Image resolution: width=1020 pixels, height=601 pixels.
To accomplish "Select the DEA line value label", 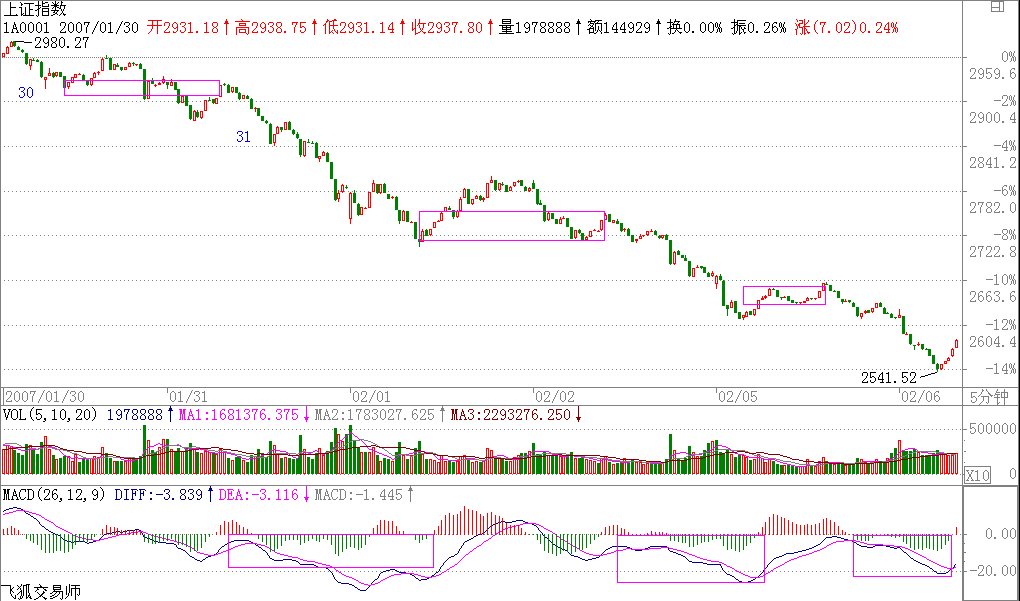I will coord(259,494).
